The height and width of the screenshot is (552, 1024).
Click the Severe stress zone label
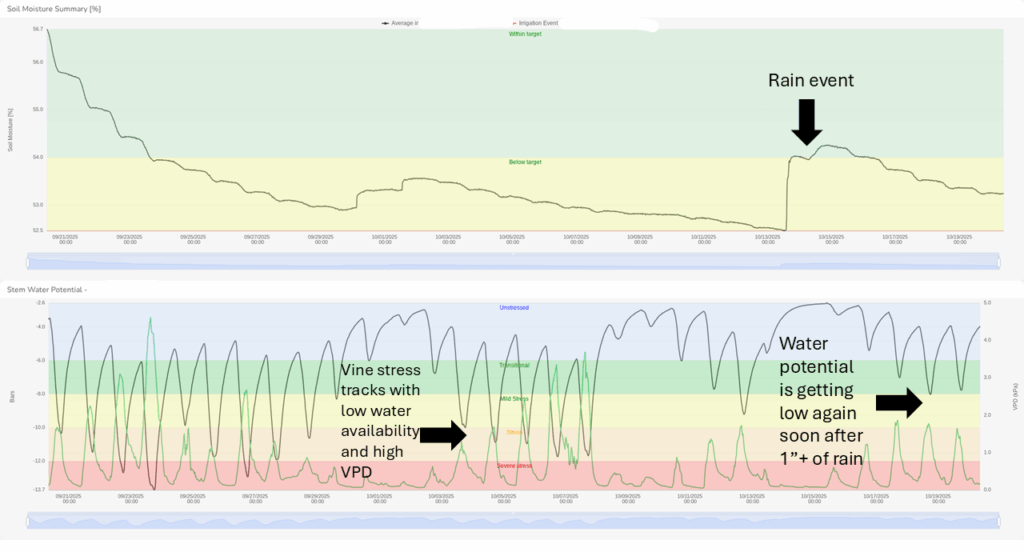(514, 466)
